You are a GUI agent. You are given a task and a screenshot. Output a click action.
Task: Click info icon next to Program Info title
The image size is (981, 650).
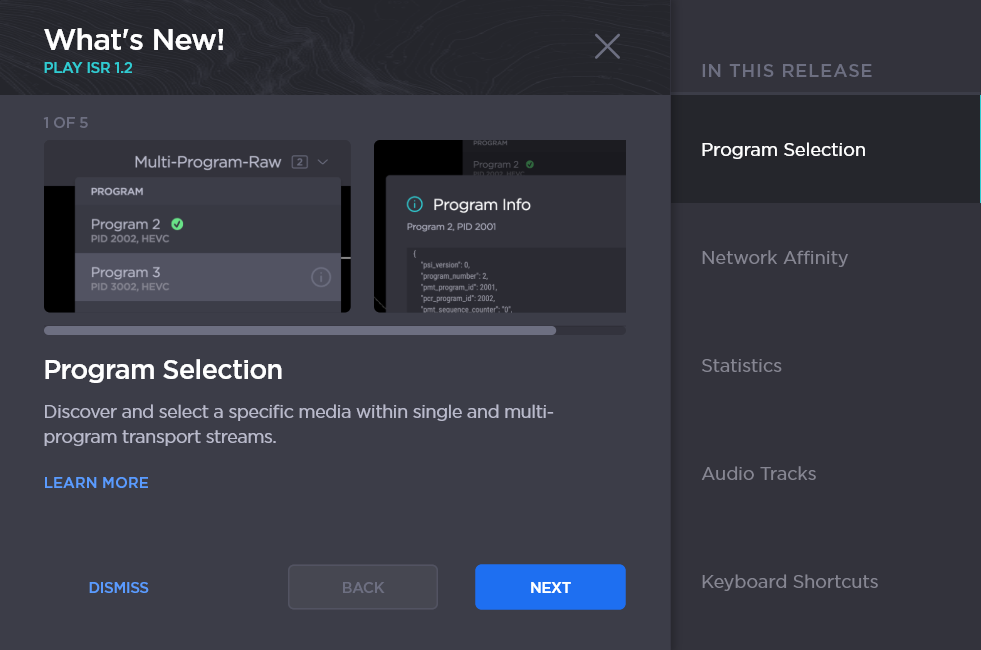tap(415, 205)
